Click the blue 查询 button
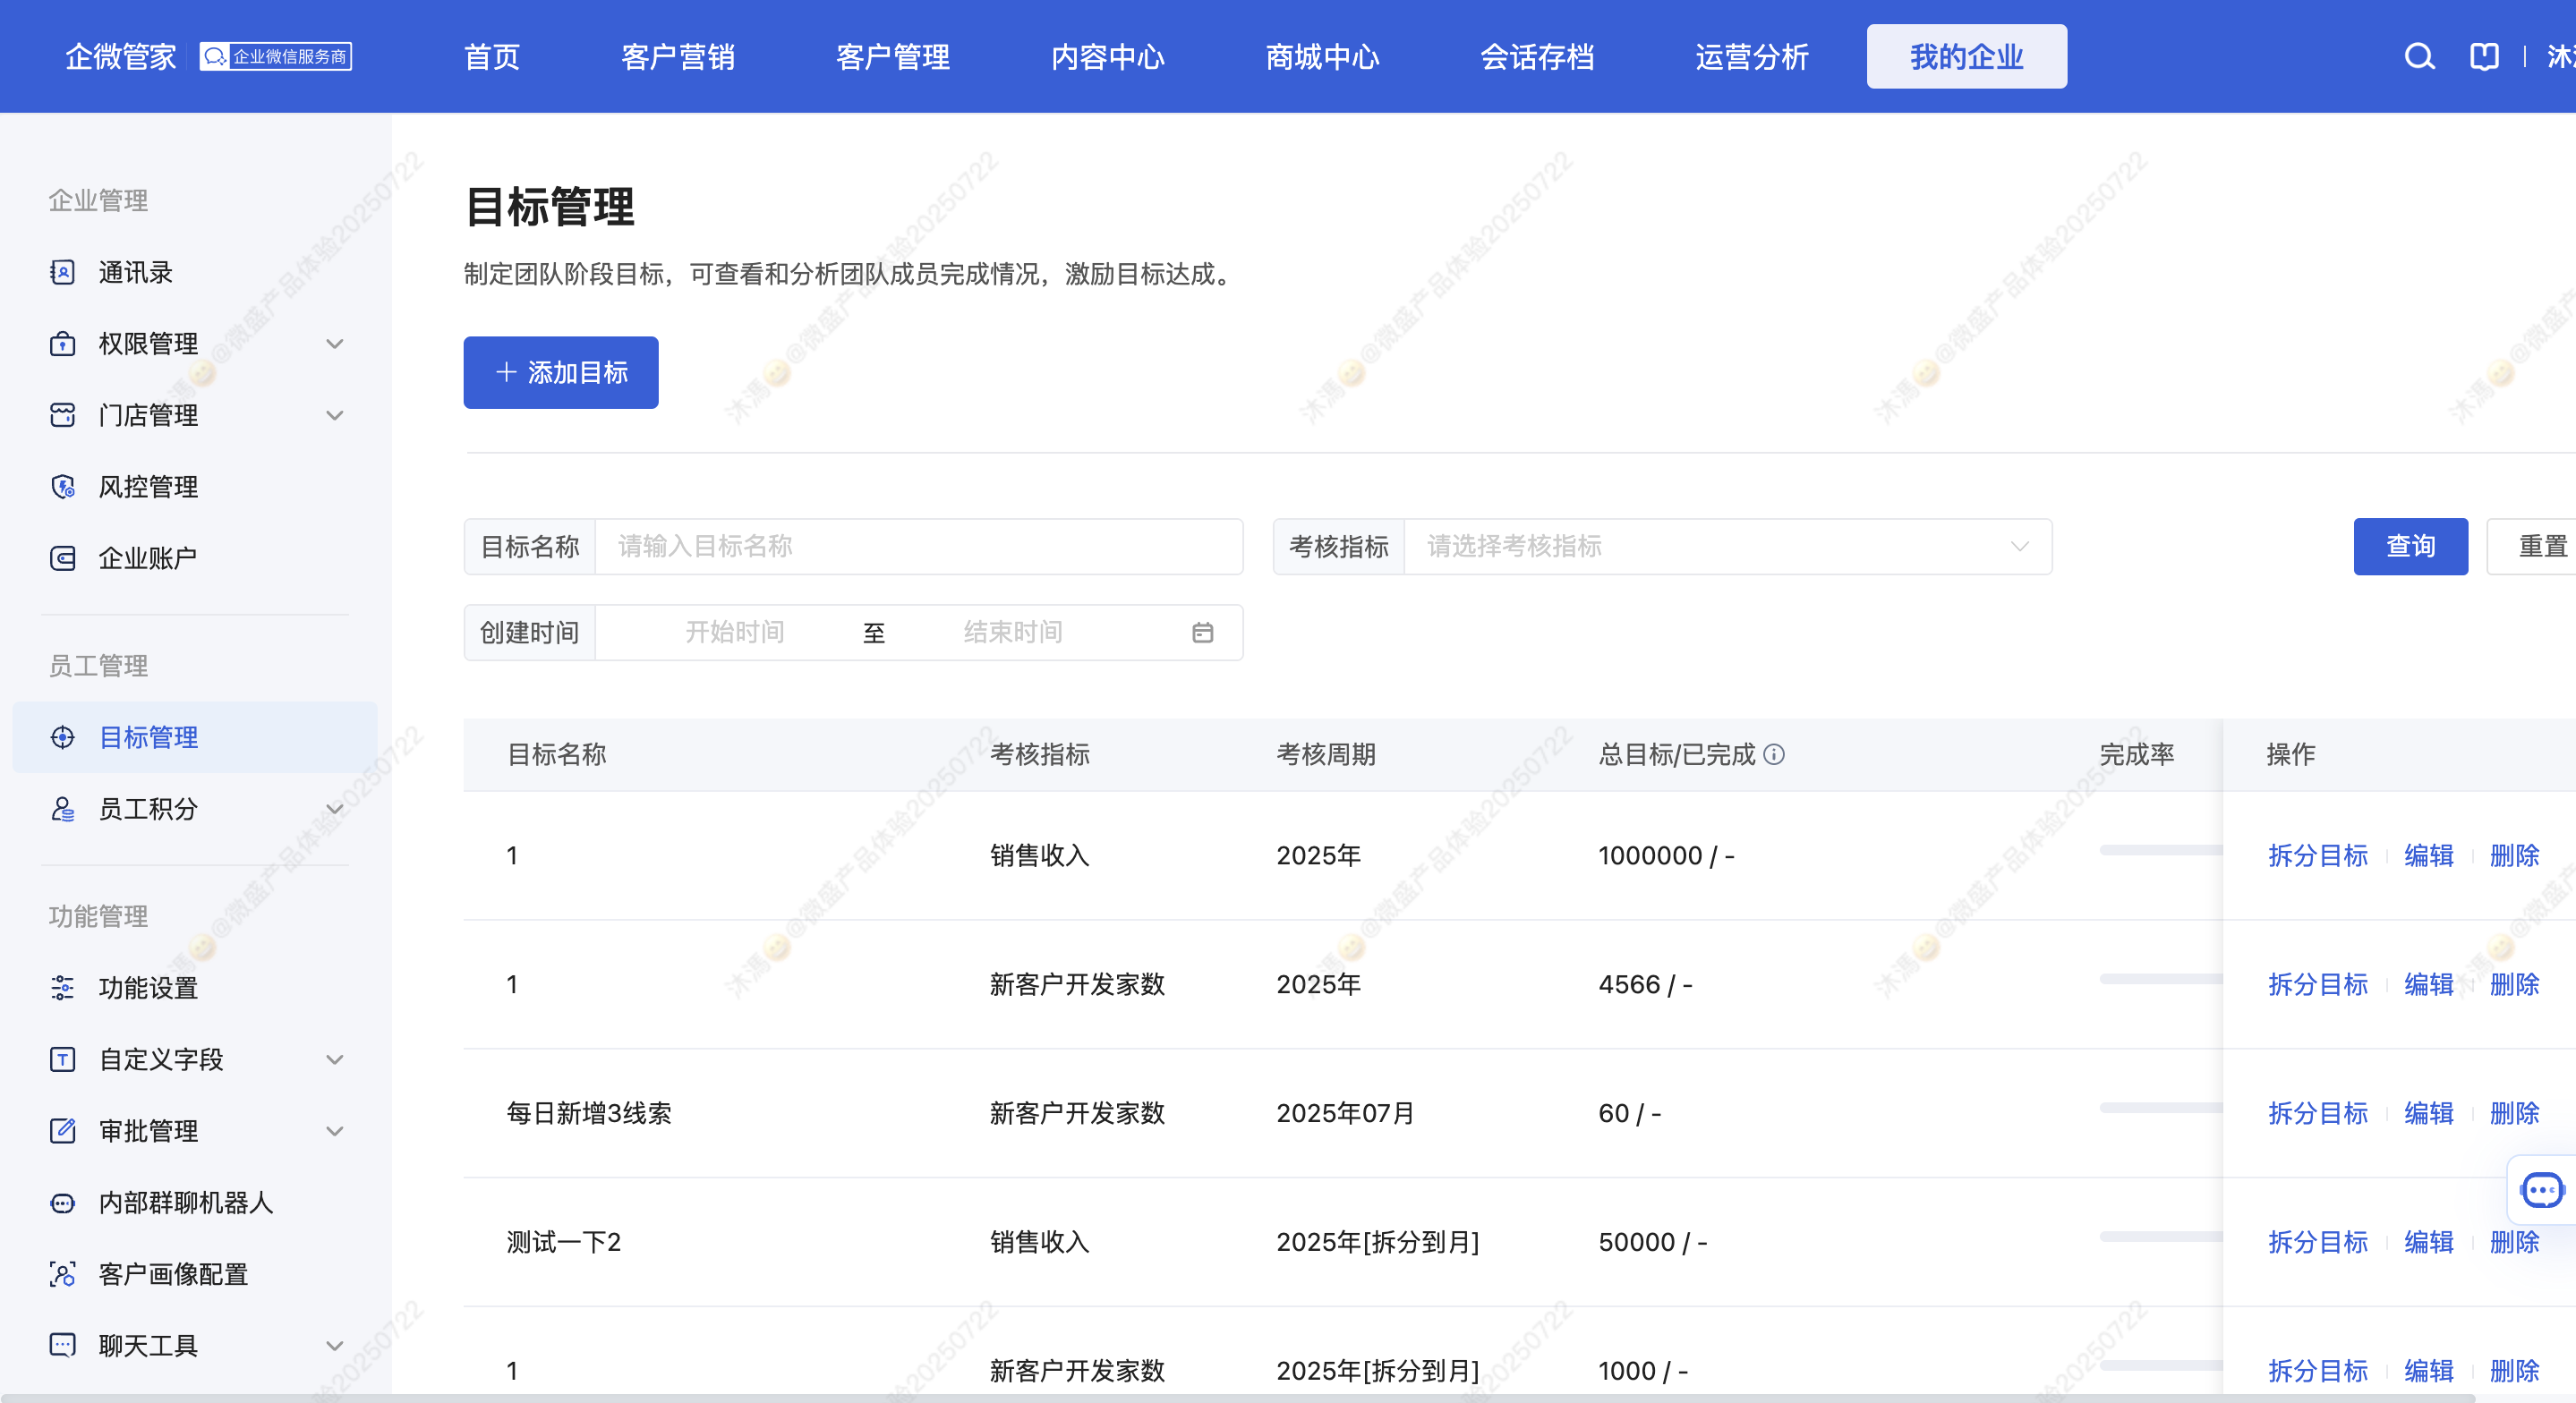The image size is (2576, 1403). [2410, 546]
